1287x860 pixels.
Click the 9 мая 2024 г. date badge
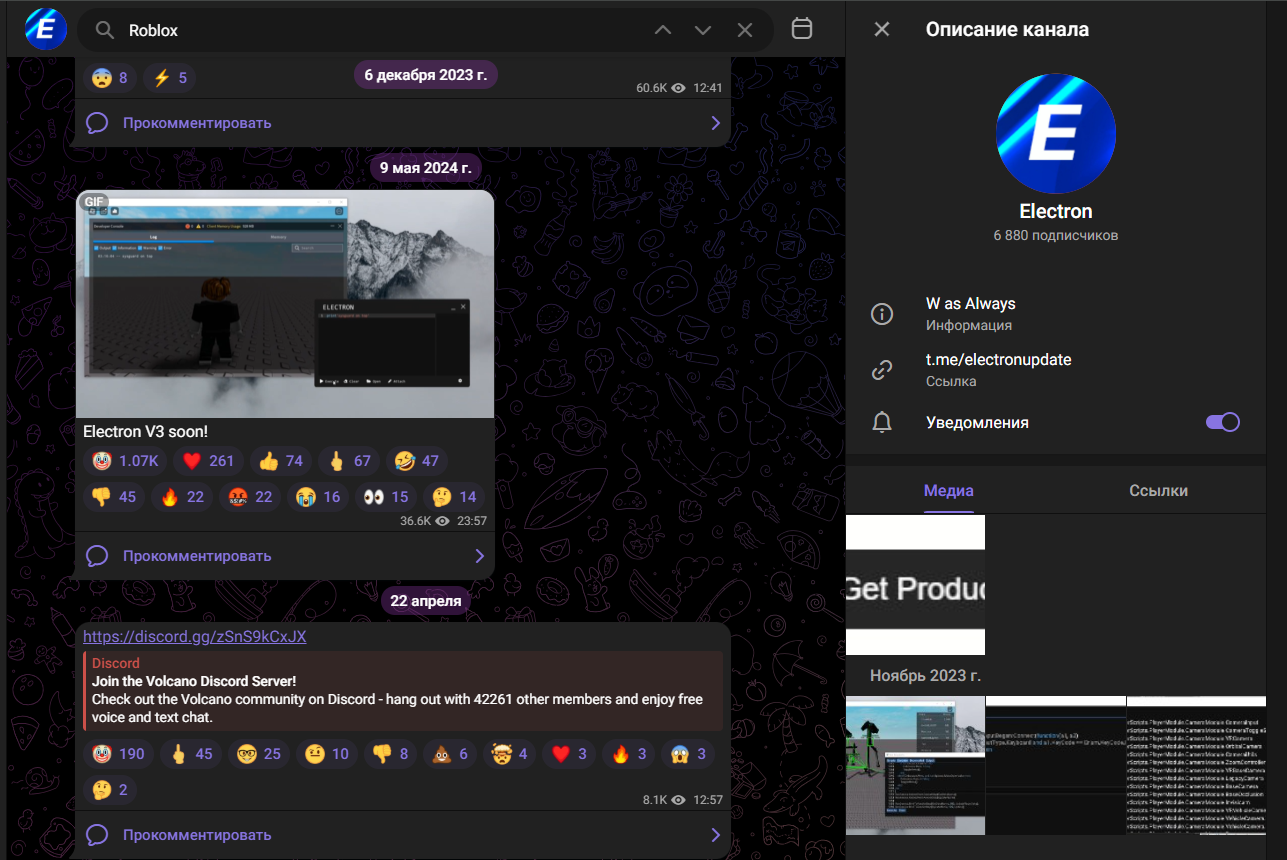[x=426, y=167]
